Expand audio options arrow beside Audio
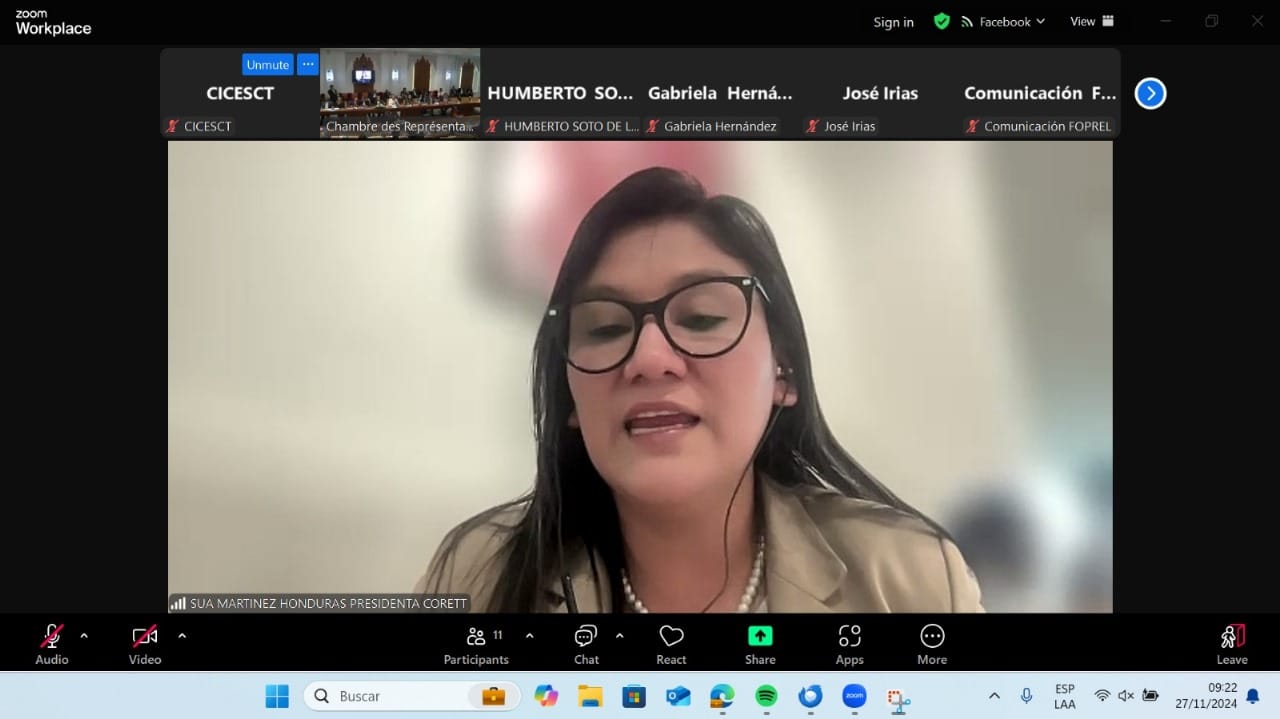This screenshot has height=719, width=1280. tap(84, 635)
